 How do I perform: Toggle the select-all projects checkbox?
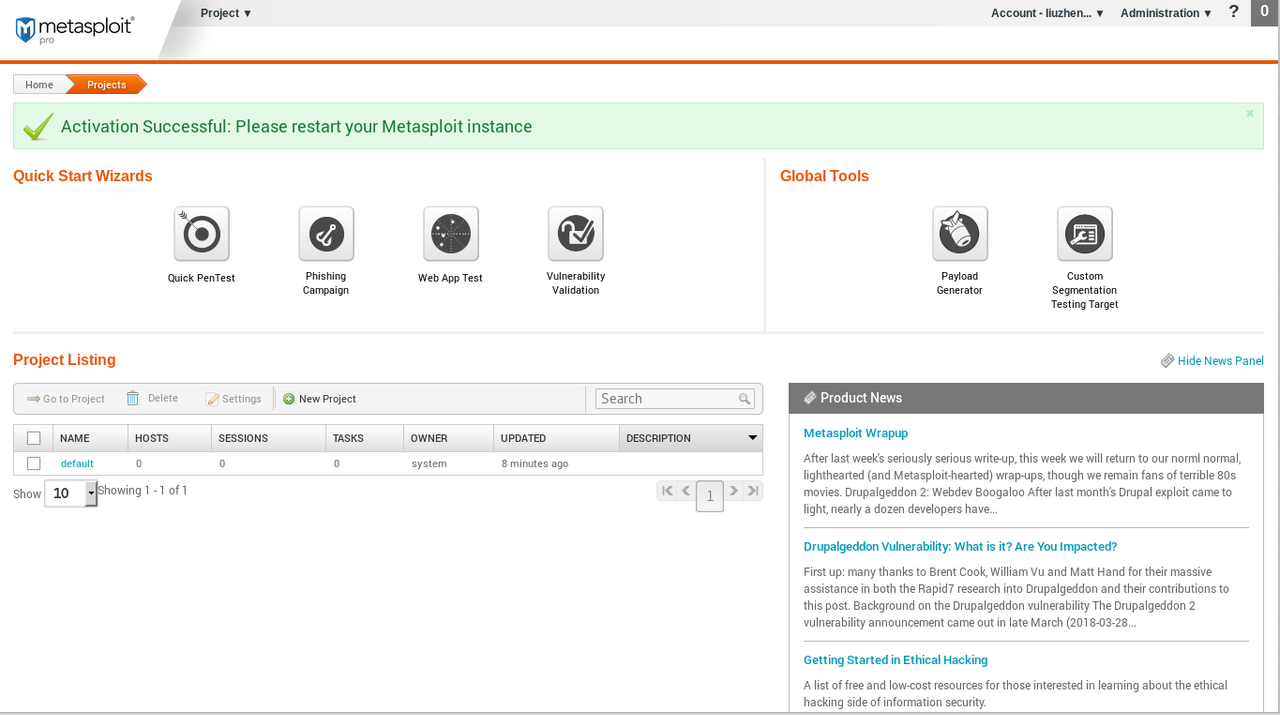pos(34,438)
